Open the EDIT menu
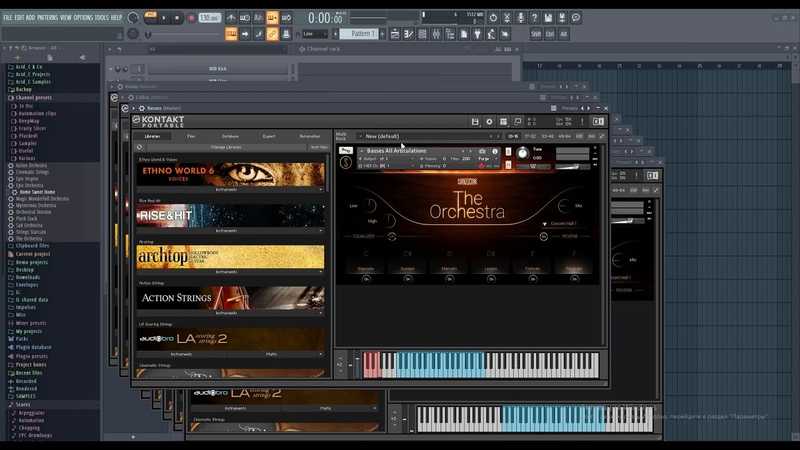The width and height of the screenshot is (800, 450). click(x=18, y=17)
